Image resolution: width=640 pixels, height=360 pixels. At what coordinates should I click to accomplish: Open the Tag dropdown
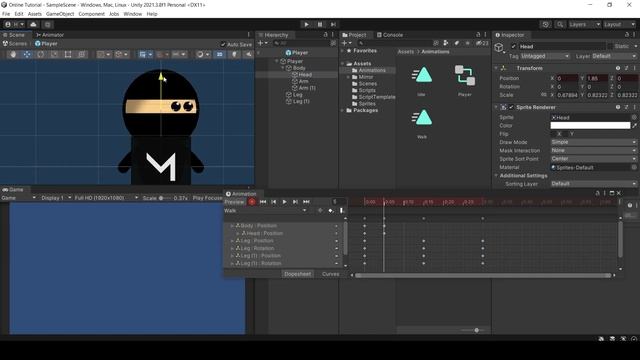click(x=545, y=56)
